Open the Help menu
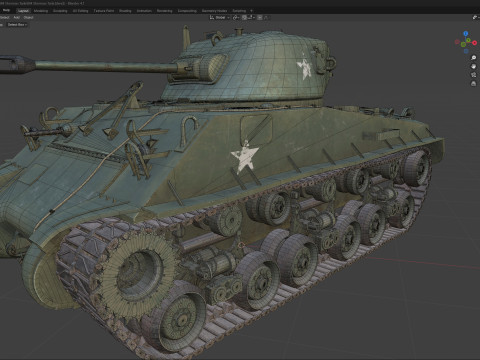 [6, 10]
